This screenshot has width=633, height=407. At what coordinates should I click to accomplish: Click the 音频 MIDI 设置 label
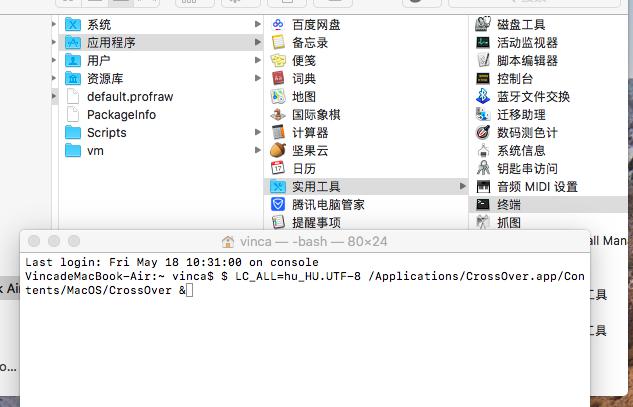[537, 187]
